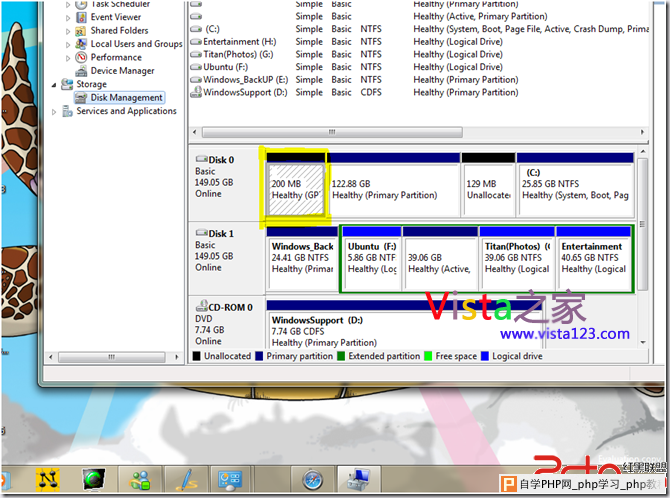The width and height of the screenshot is (670, 498).
Task: Open the pen and brush taskbar icon
Action: (187, 480)
